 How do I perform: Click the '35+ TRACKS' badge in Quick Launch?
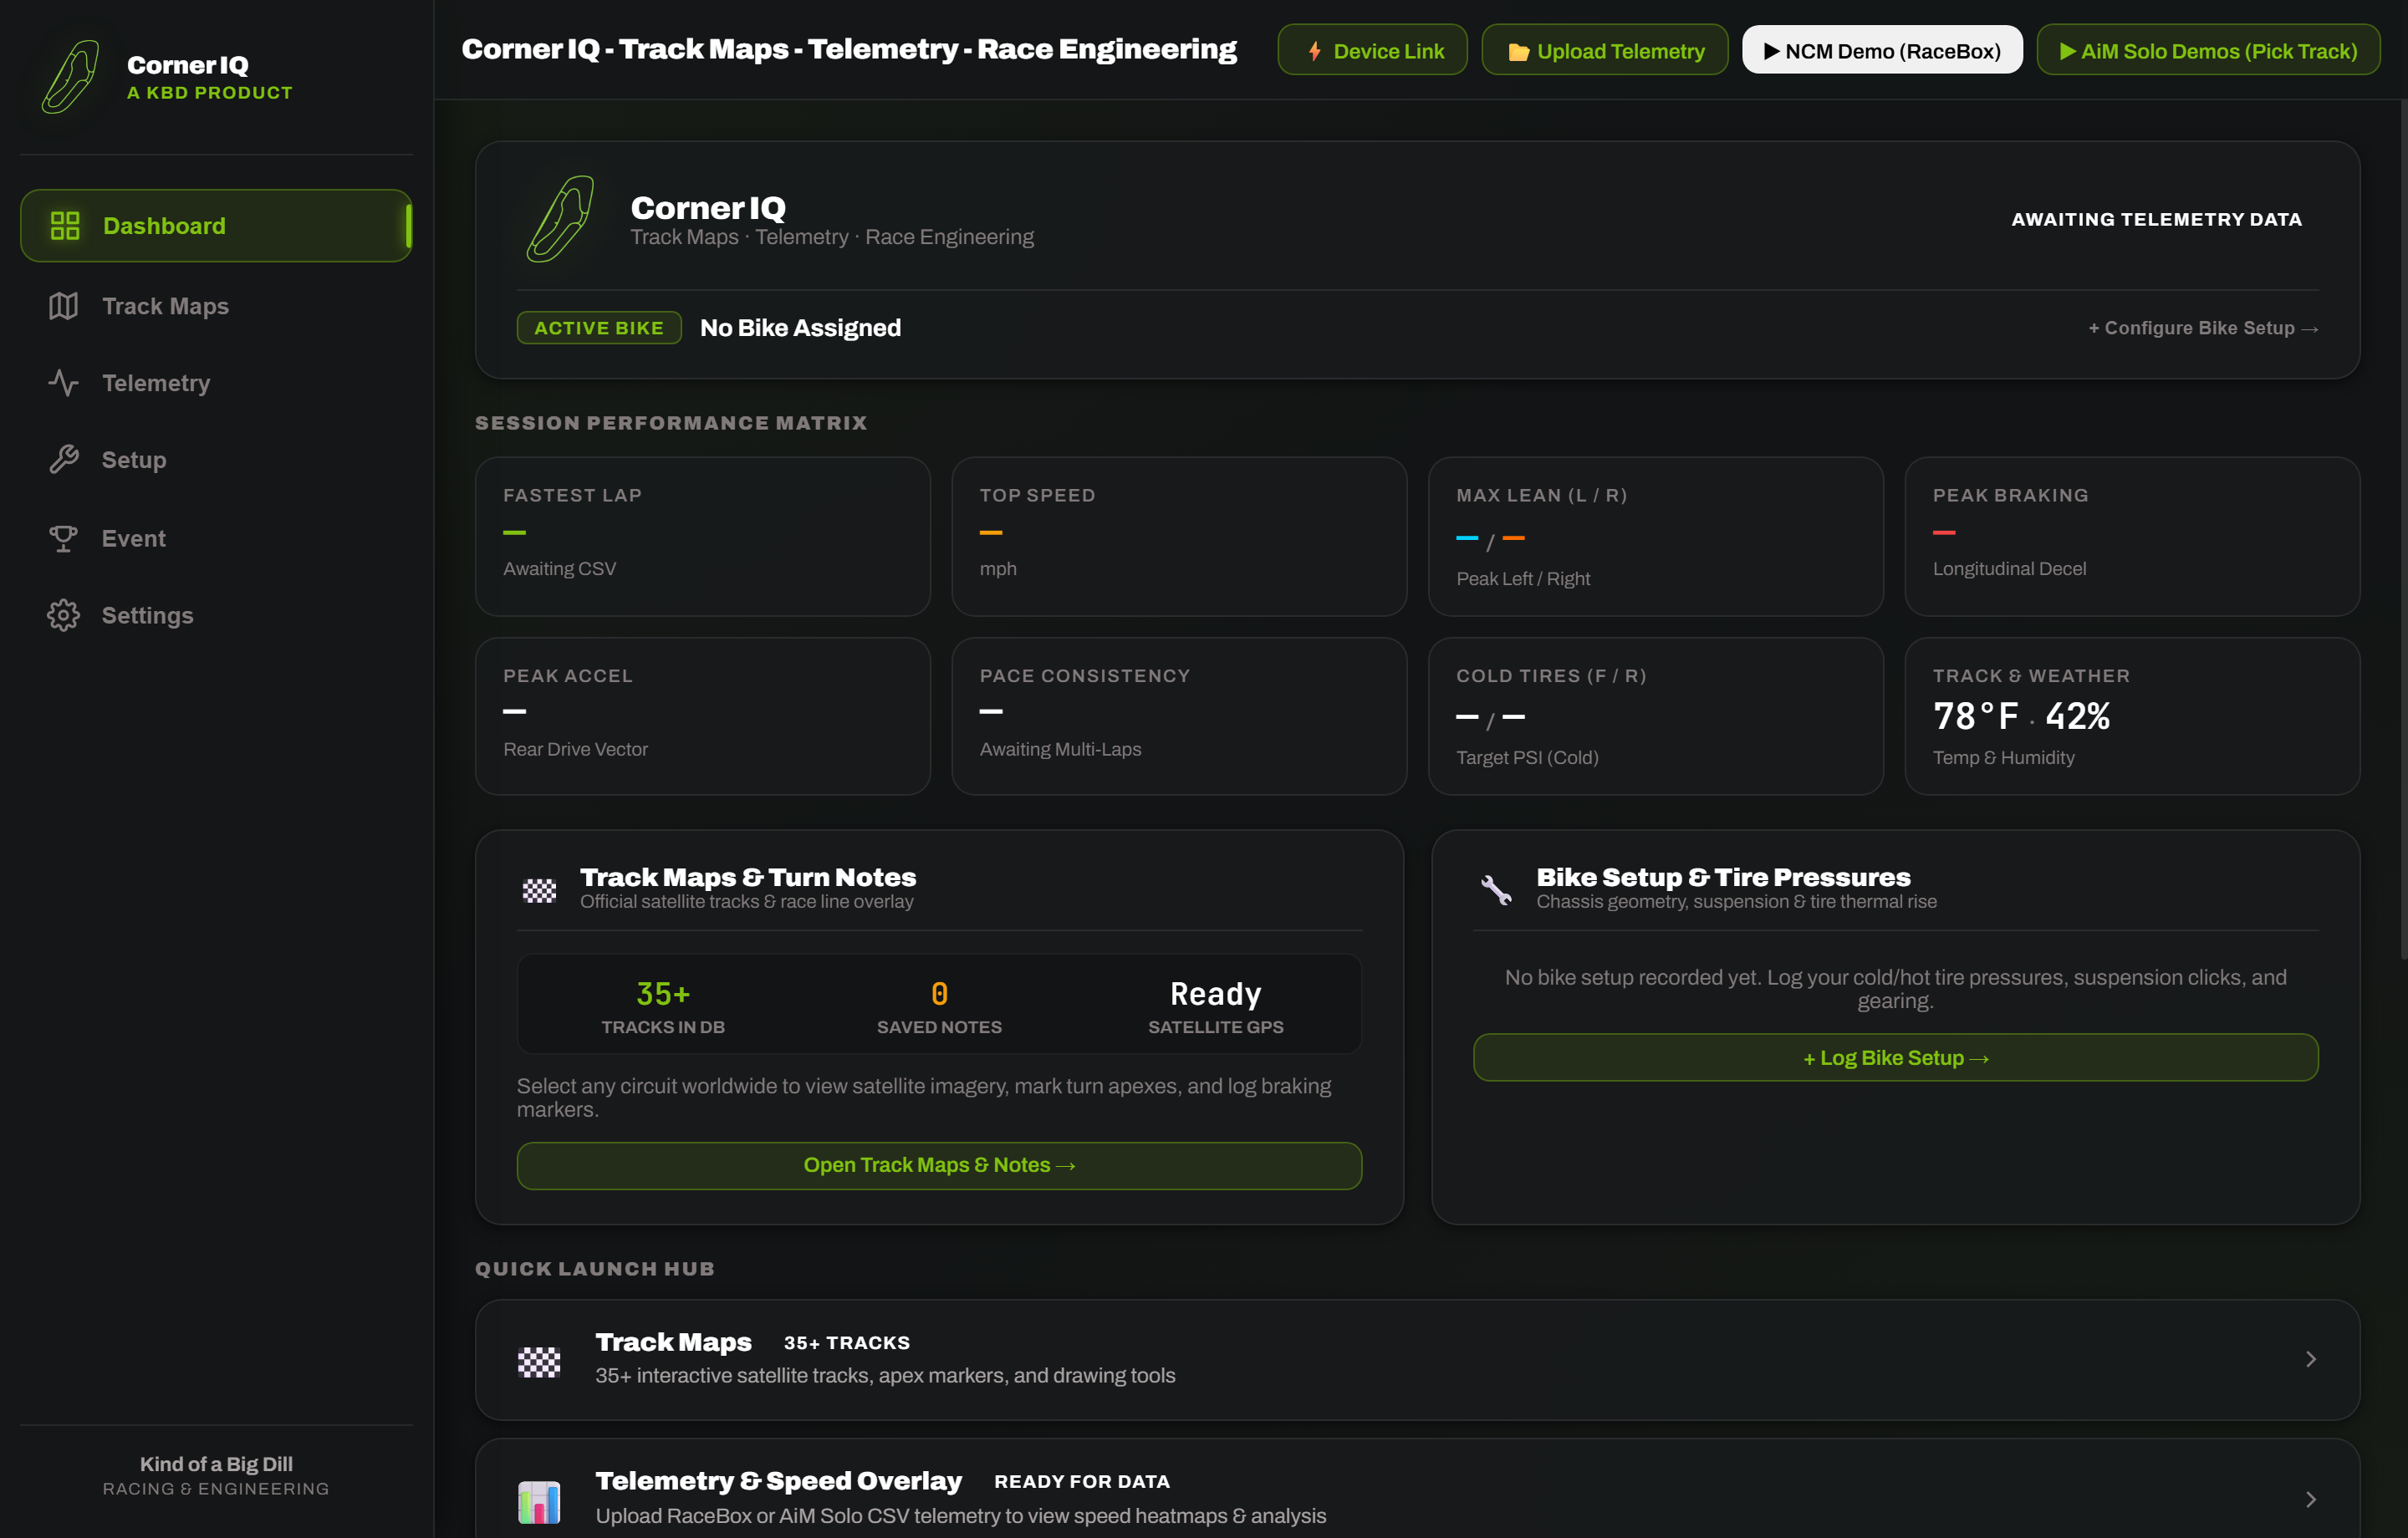(846, 1342)
